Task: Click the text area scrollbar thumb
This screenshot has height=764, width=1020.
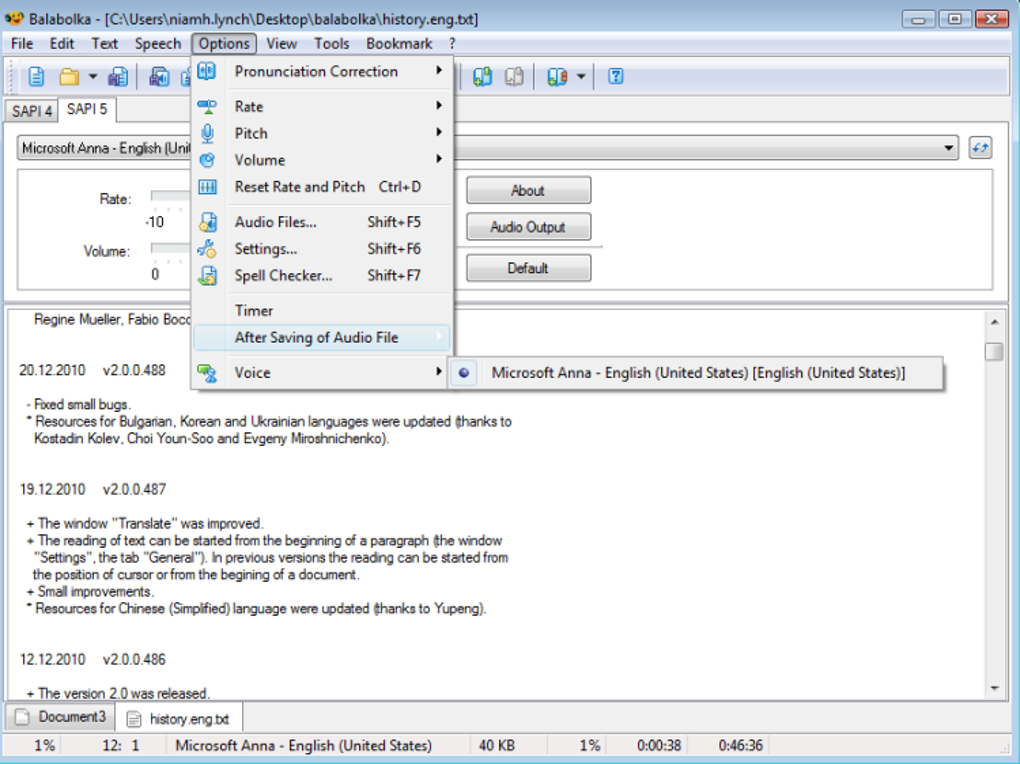Action: tap(994, 351)
